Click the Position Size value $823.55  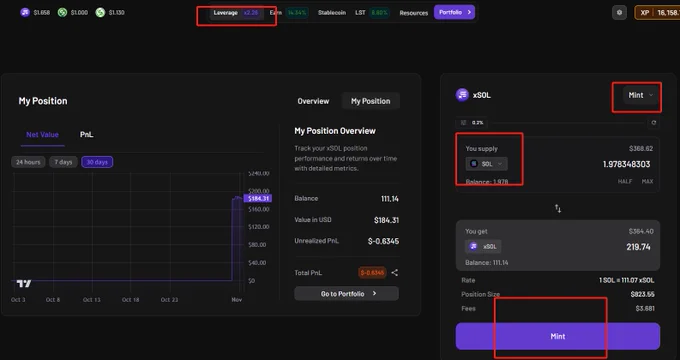point(642,295)
